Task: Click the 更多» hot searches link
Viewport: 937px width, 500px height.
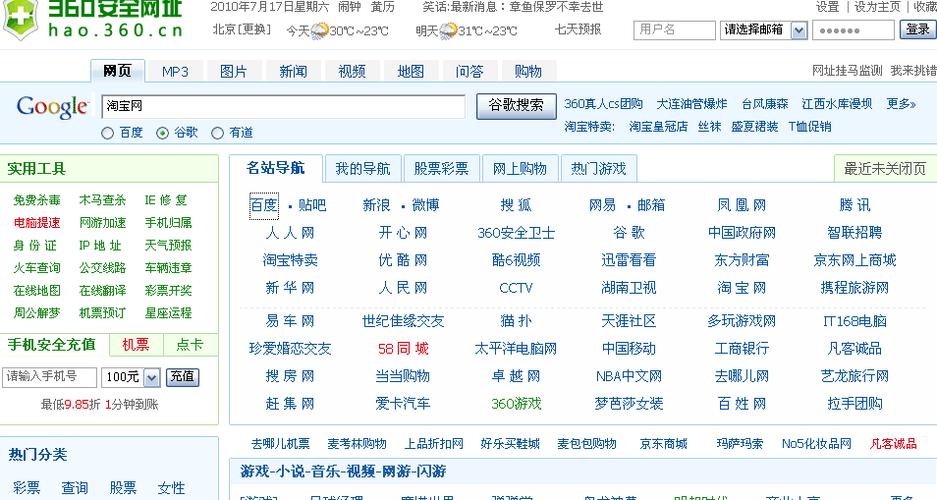Action: [901, 104]
